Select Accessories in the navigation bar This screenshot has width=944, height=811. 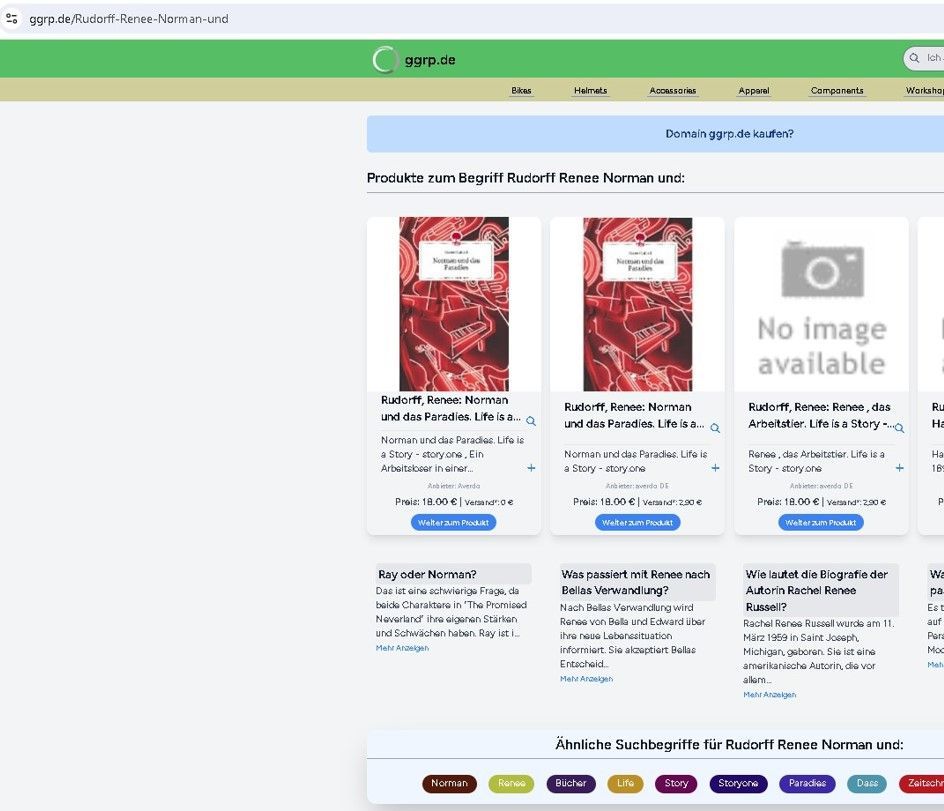click(x=672, y=91)
